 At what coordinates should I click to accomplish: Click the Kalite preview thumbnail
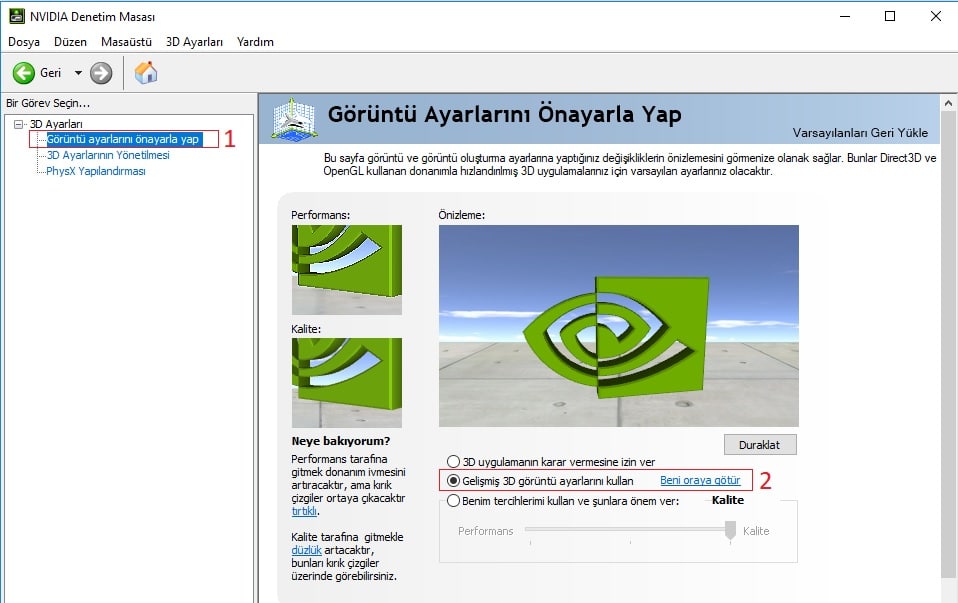(346, 382)
